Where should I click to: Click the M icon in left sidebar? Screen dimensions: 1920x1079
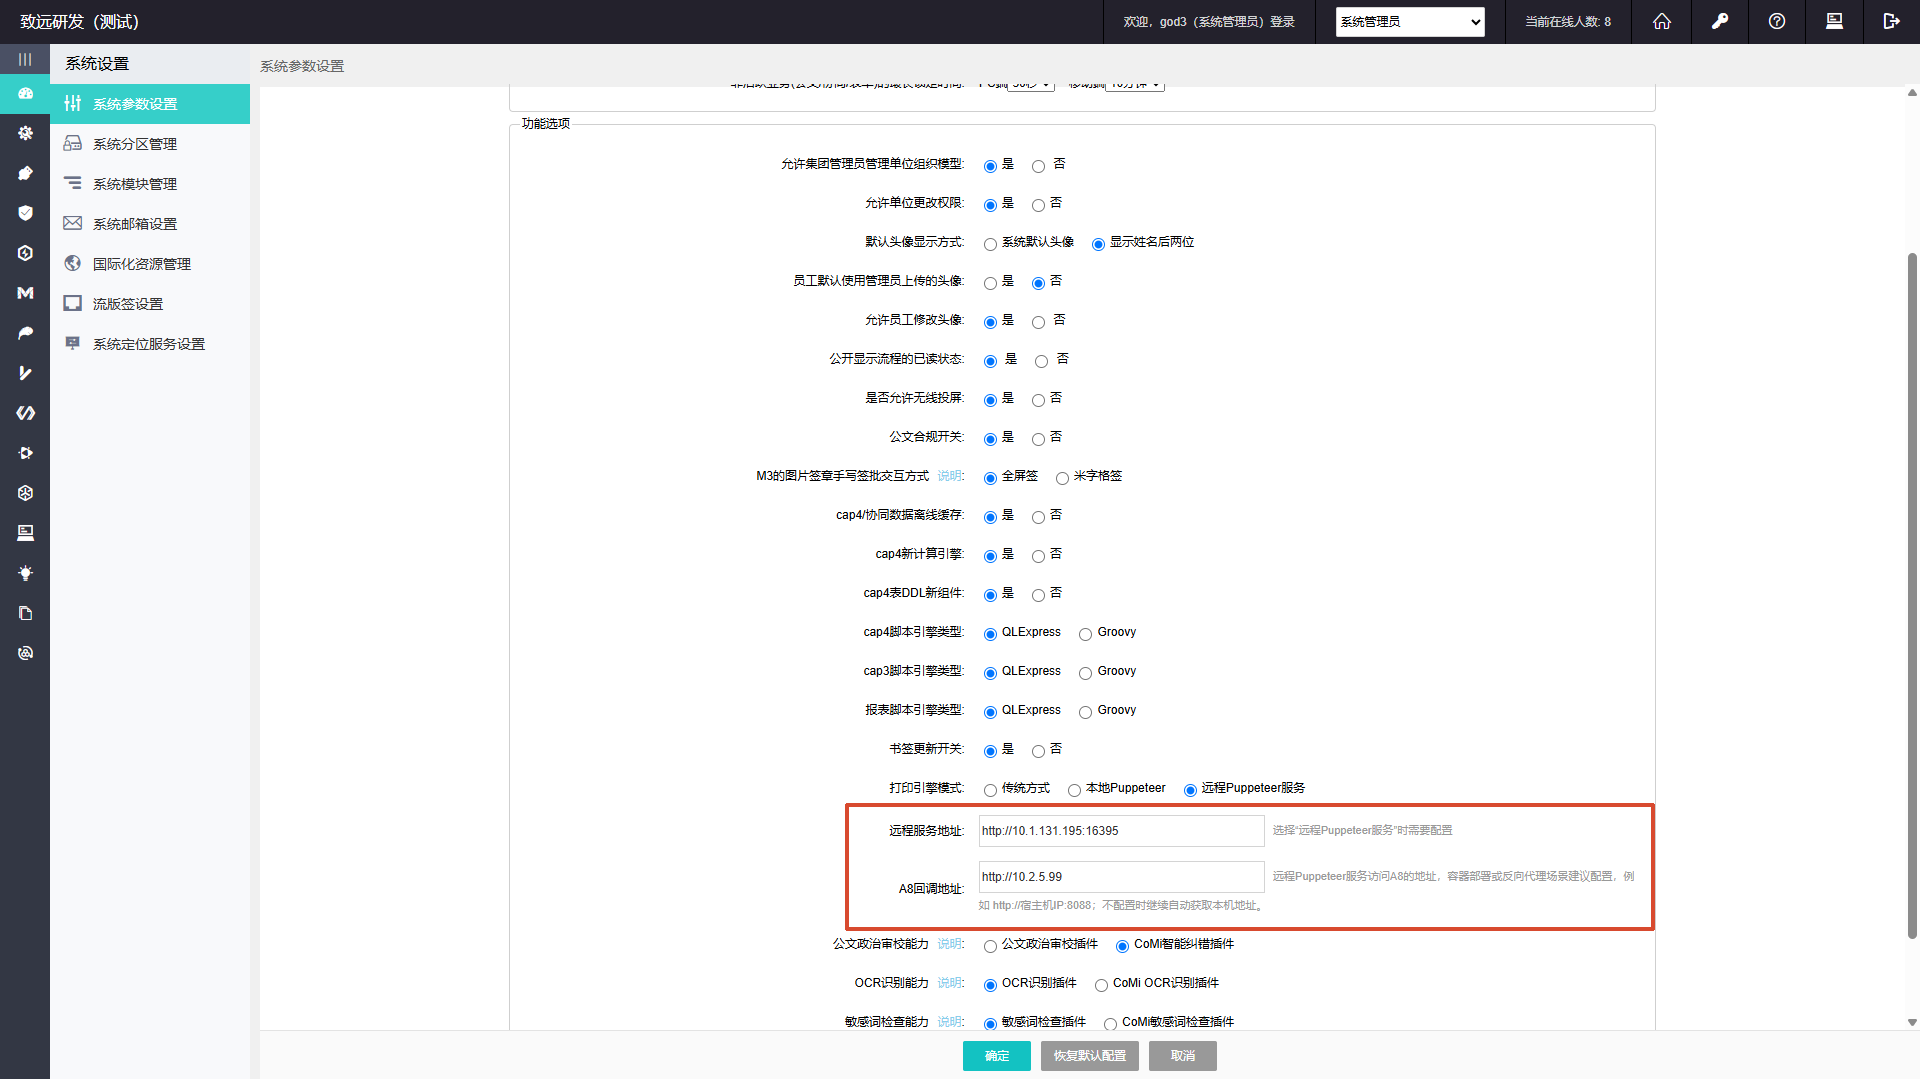coord(25,293)
